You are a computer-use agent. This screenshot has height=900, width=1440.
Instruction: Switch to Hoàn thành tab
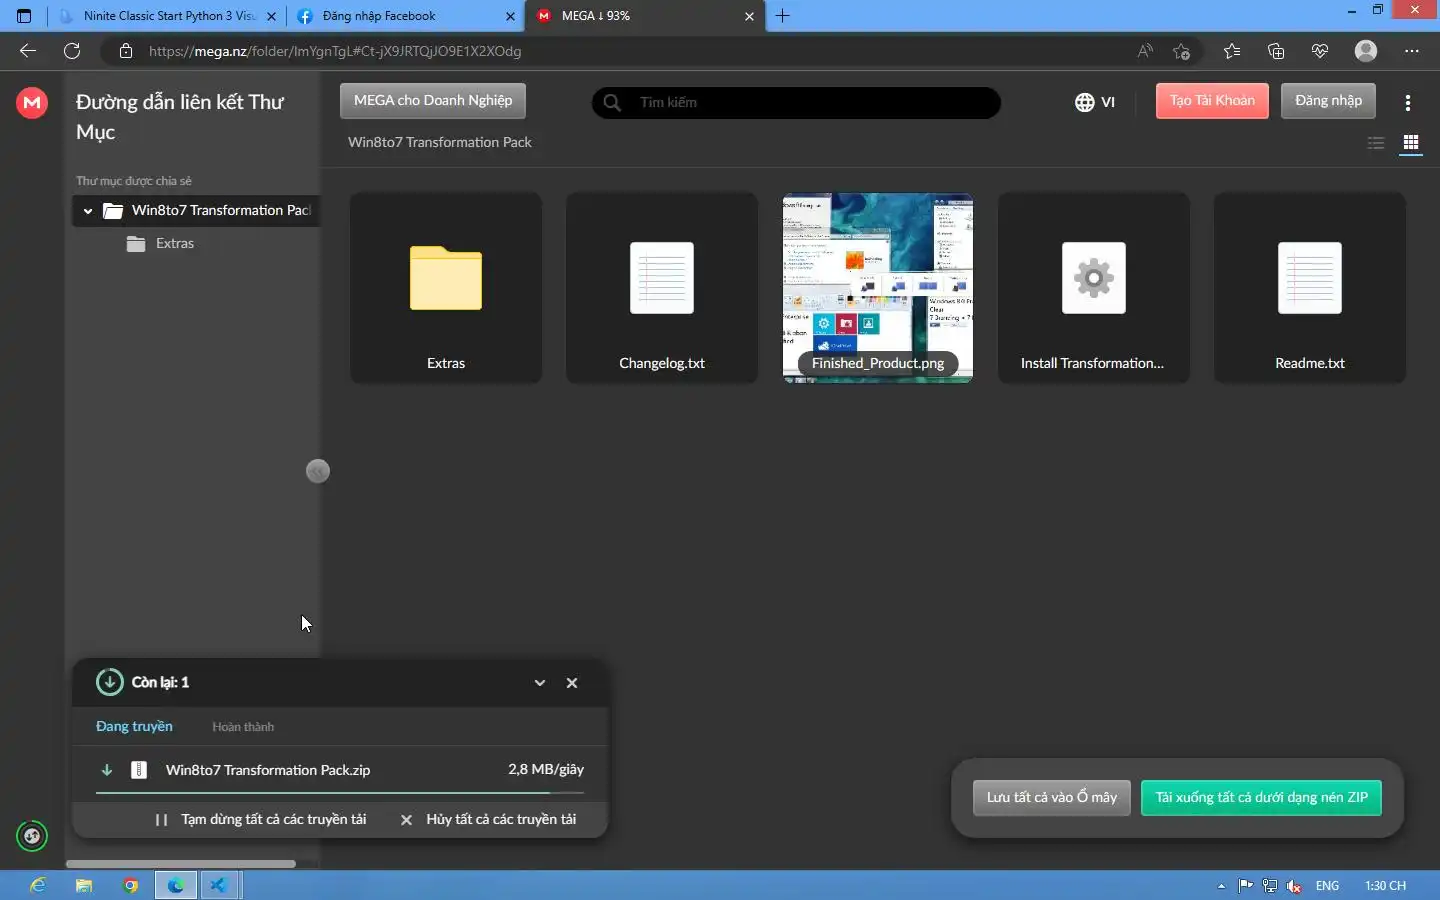(x=243, y=727)
